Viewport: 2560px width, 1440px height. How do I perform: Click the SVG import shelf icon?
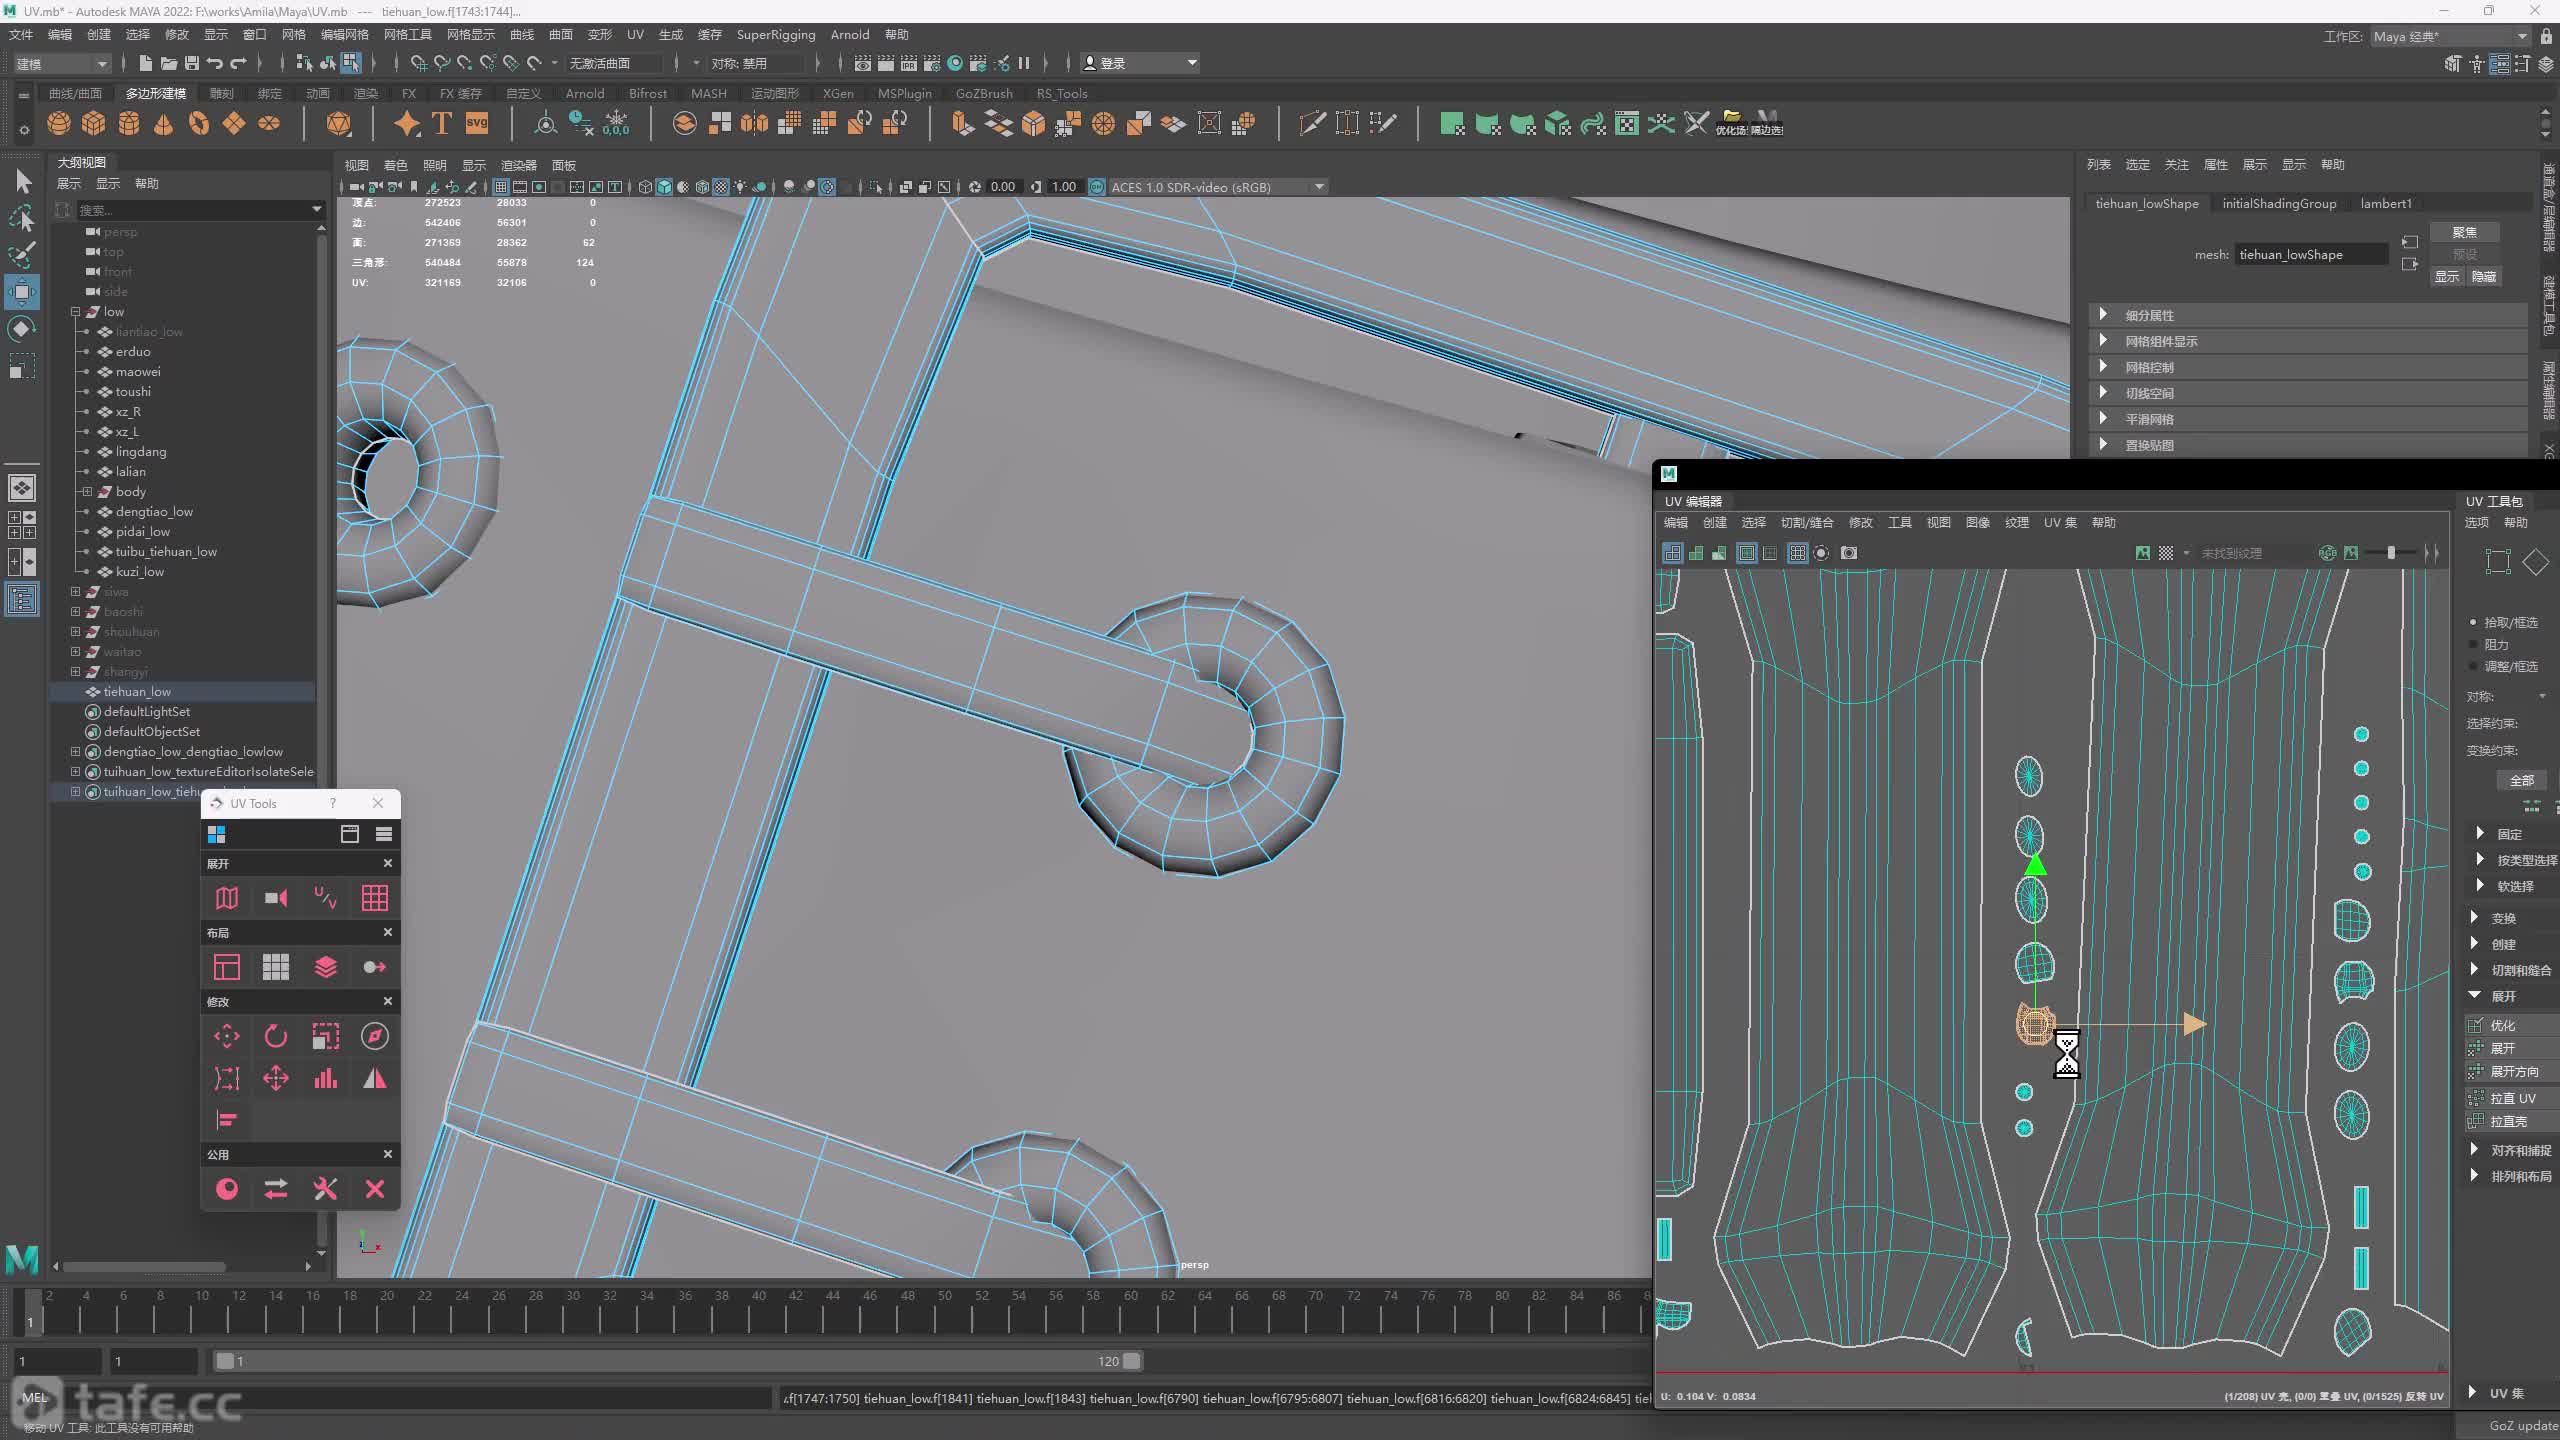tap(477, 123)
